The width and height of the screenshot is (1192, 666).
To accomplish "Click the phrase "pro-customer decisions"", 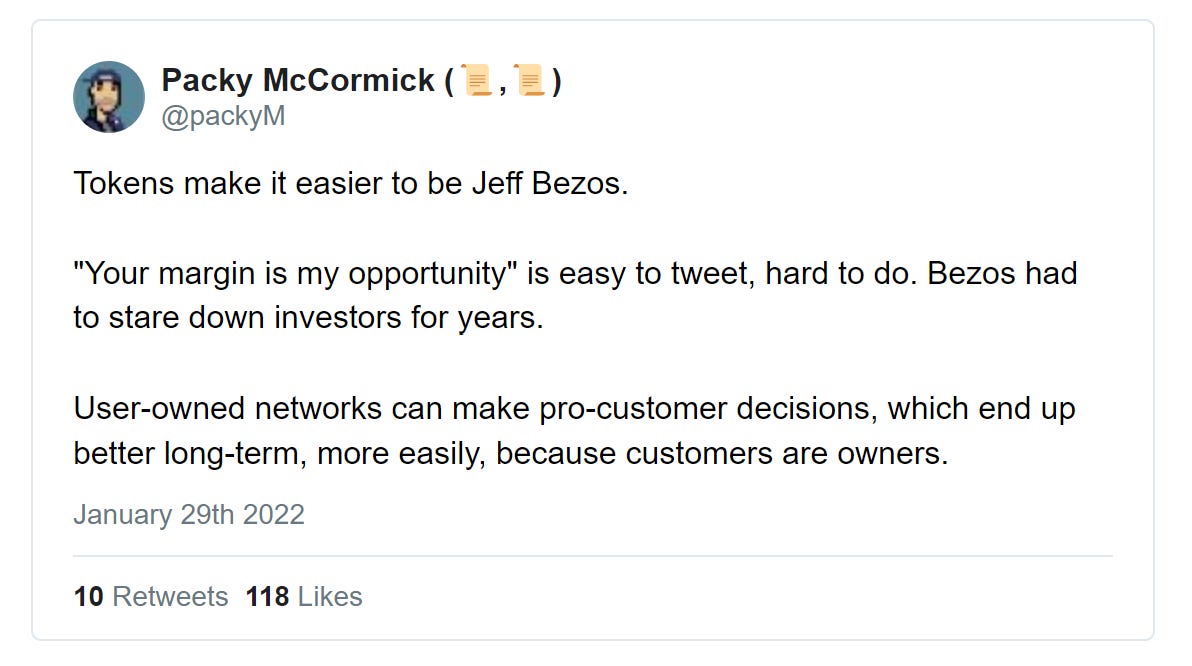I will click(x=705, y=409).
